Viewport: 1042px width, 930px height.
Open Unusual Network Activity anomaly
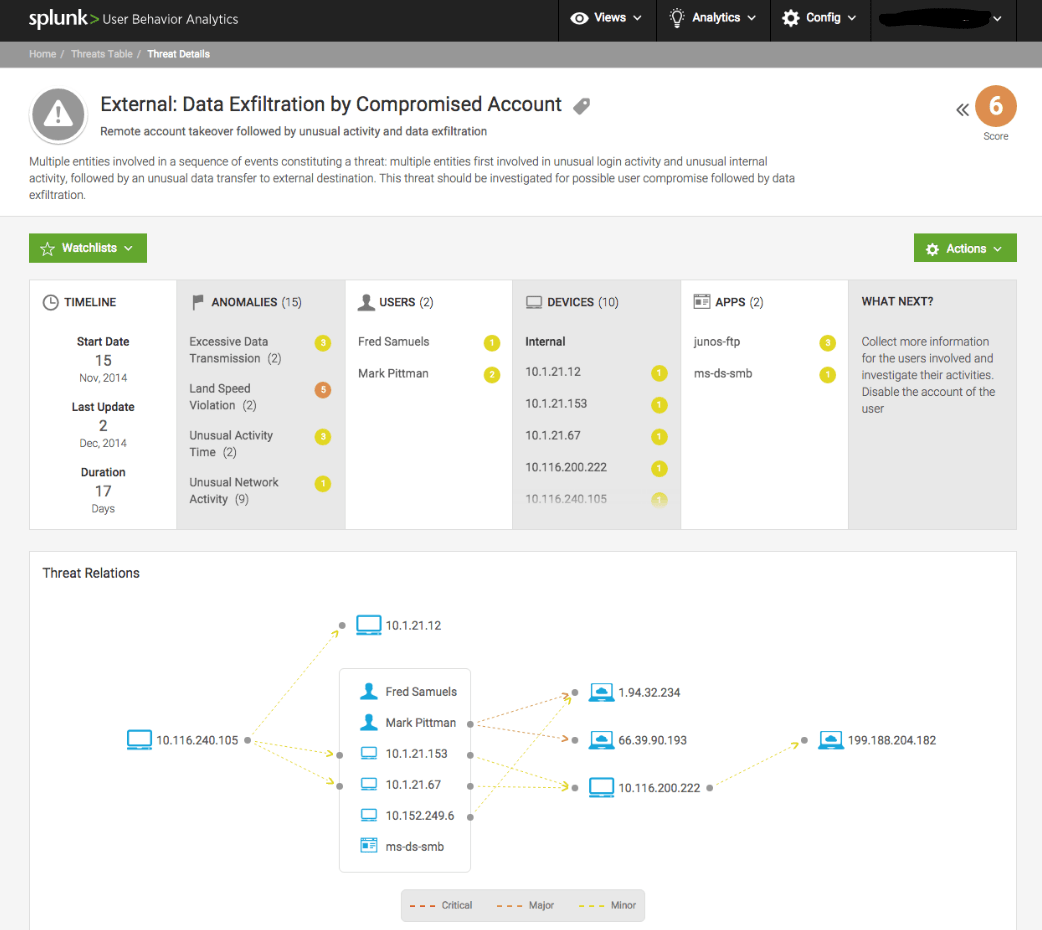pyautogui.click(x=233, y=491)
